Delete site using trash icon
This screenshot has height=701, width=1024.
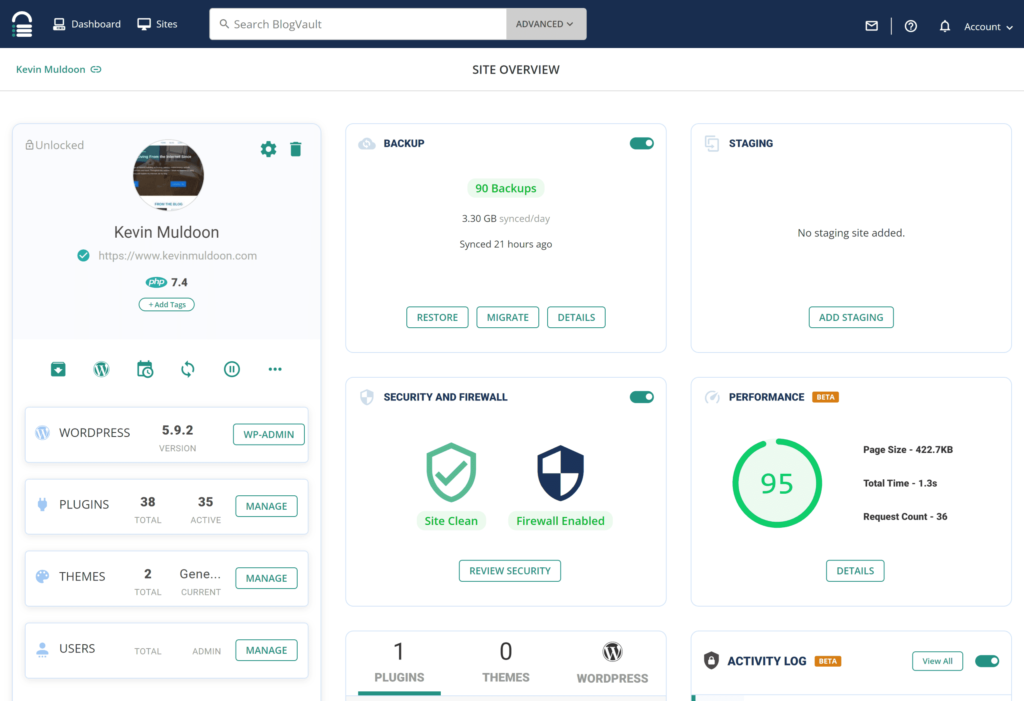tap(296, 149)
